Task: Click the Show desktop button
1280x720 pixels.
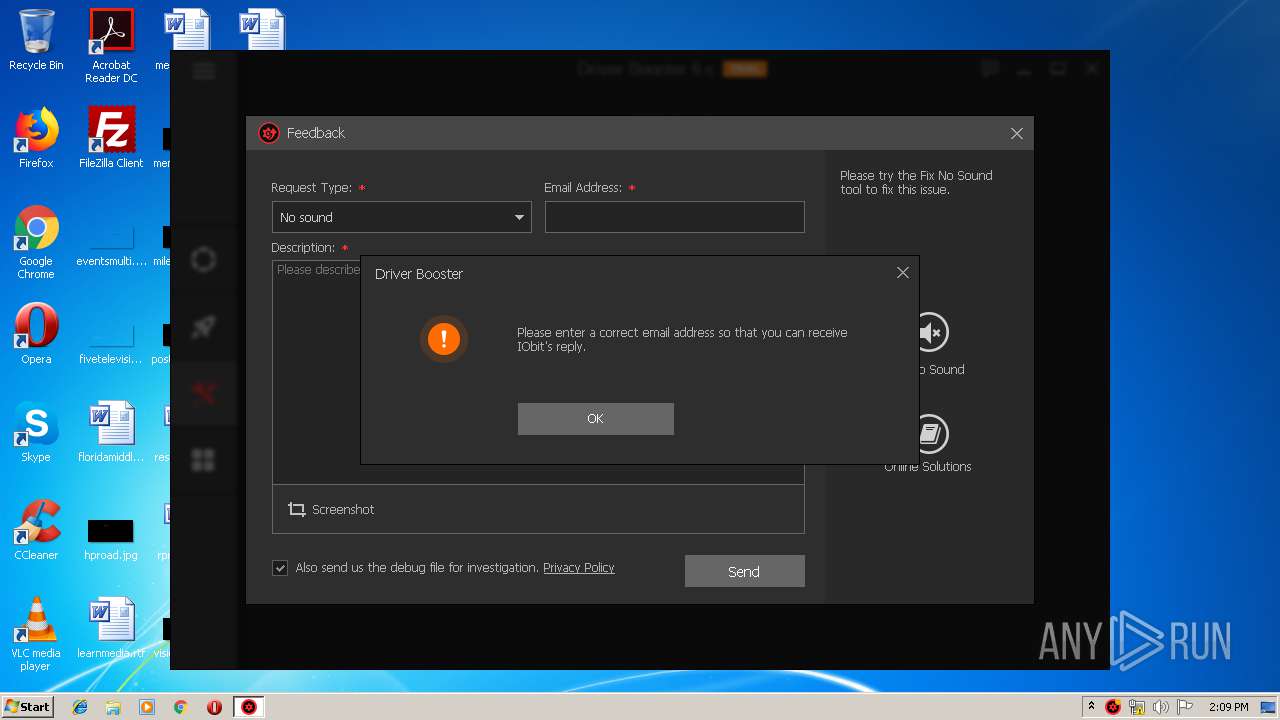Action: click(x=1270, y=707)
